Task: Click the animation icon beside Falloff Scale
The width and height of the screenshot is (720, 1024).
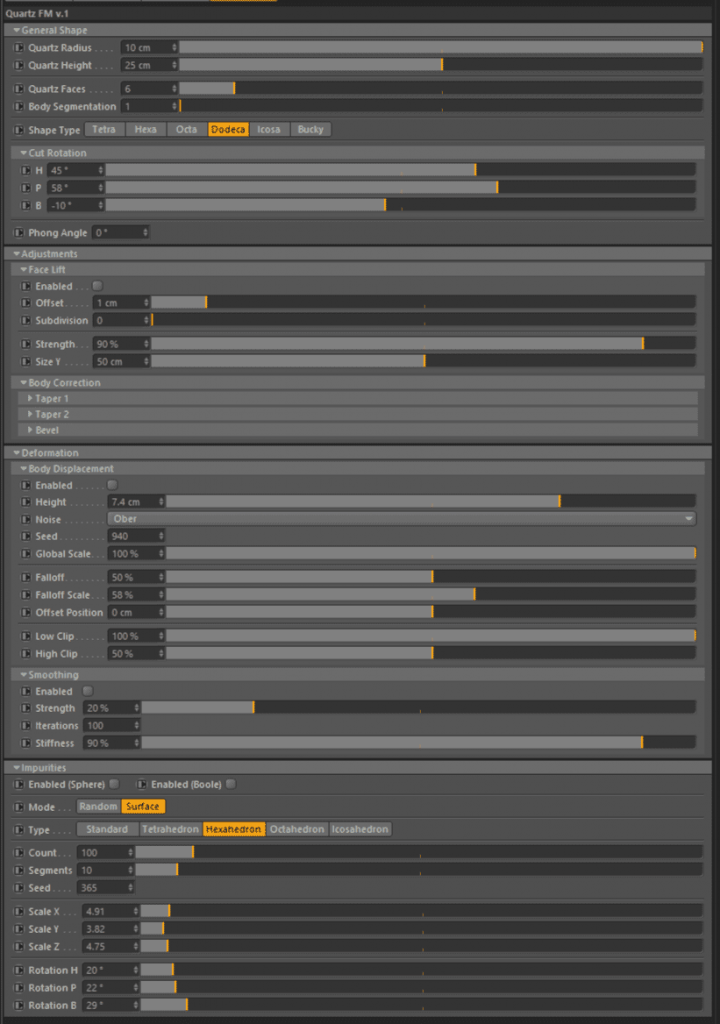Action: 27,595
